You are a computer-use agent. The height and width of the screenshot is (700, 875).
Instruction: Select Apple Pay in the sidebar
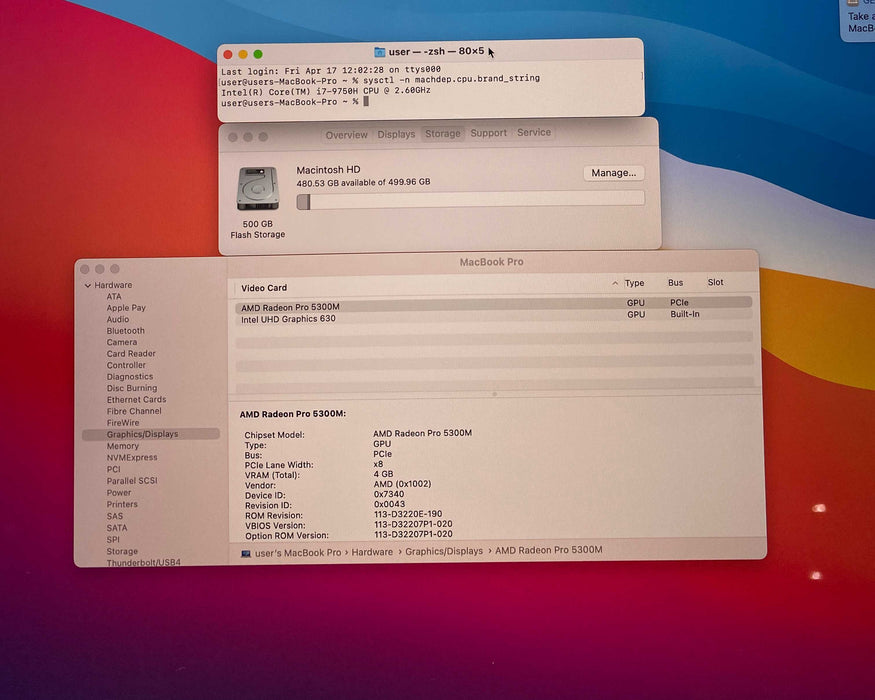(x=126, y=308)
